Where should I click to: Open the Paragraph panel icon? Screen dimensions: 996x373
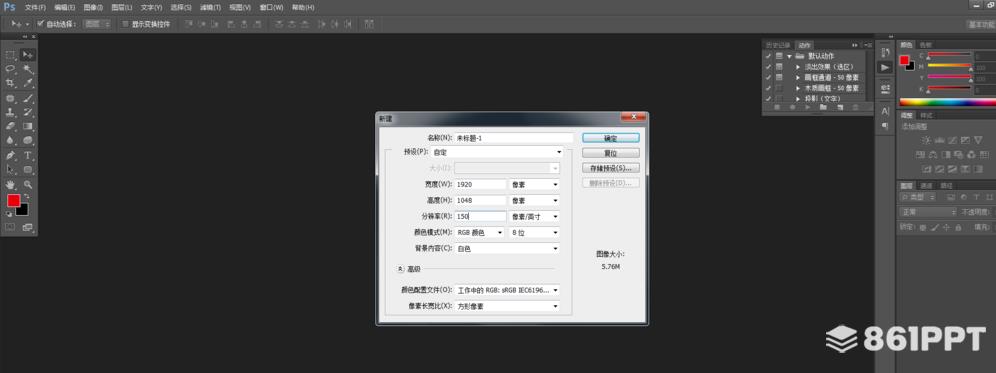tap(885, 126)
